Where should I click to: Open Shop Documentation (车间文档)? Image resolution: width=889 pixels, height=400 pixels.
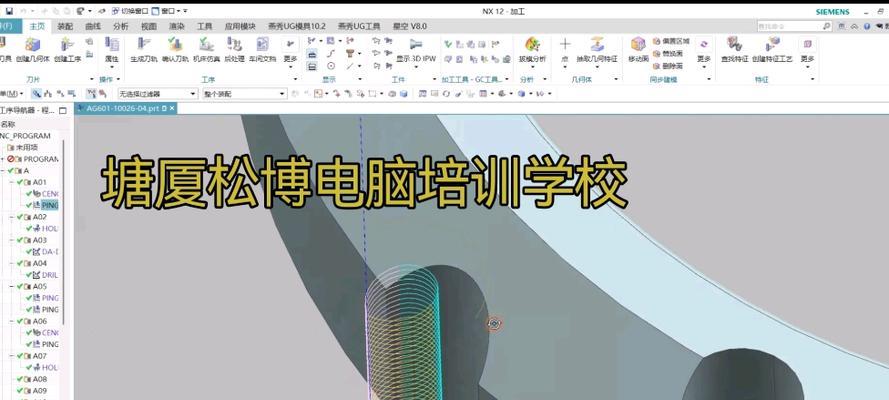262,49
